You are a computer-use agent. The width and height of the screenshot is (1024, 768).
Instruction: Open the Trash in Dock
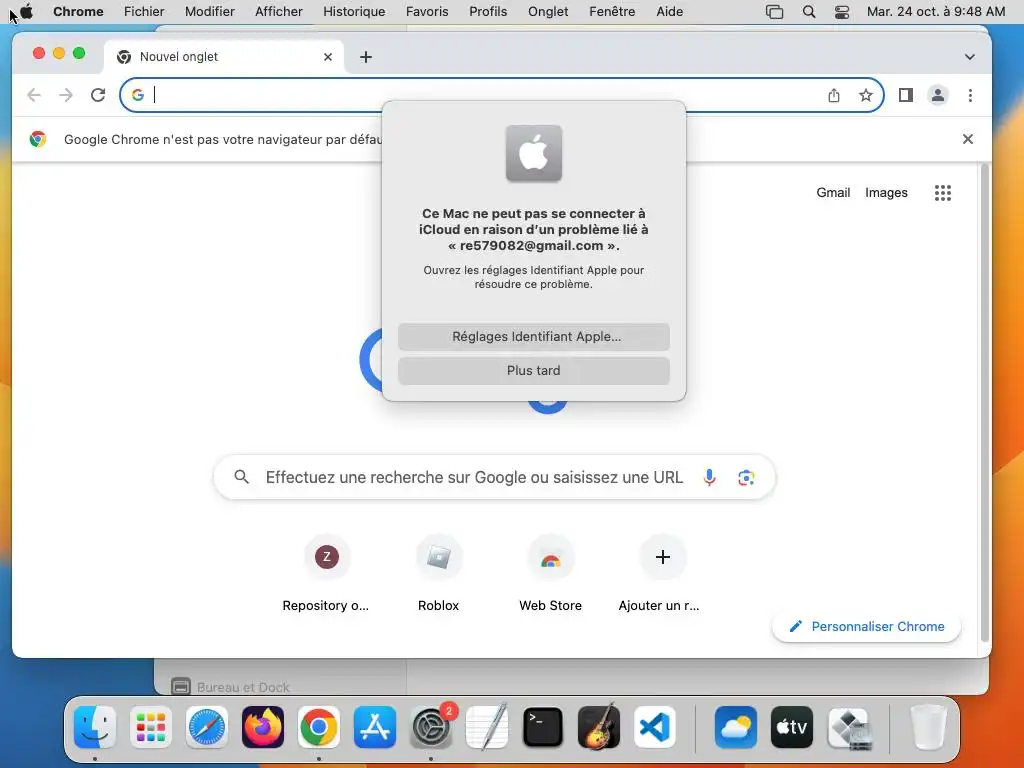928,727
